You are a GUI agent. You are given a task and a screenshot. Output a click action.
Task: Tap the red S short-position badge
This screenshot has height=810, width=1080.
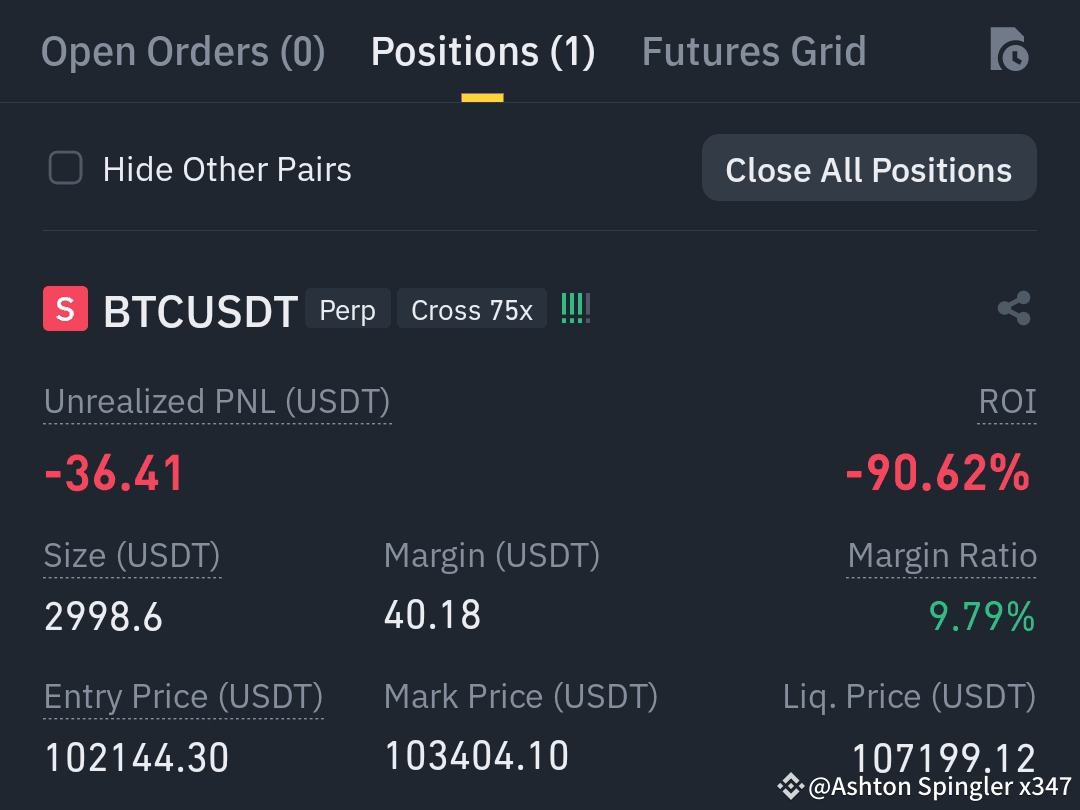pos(65,309)
